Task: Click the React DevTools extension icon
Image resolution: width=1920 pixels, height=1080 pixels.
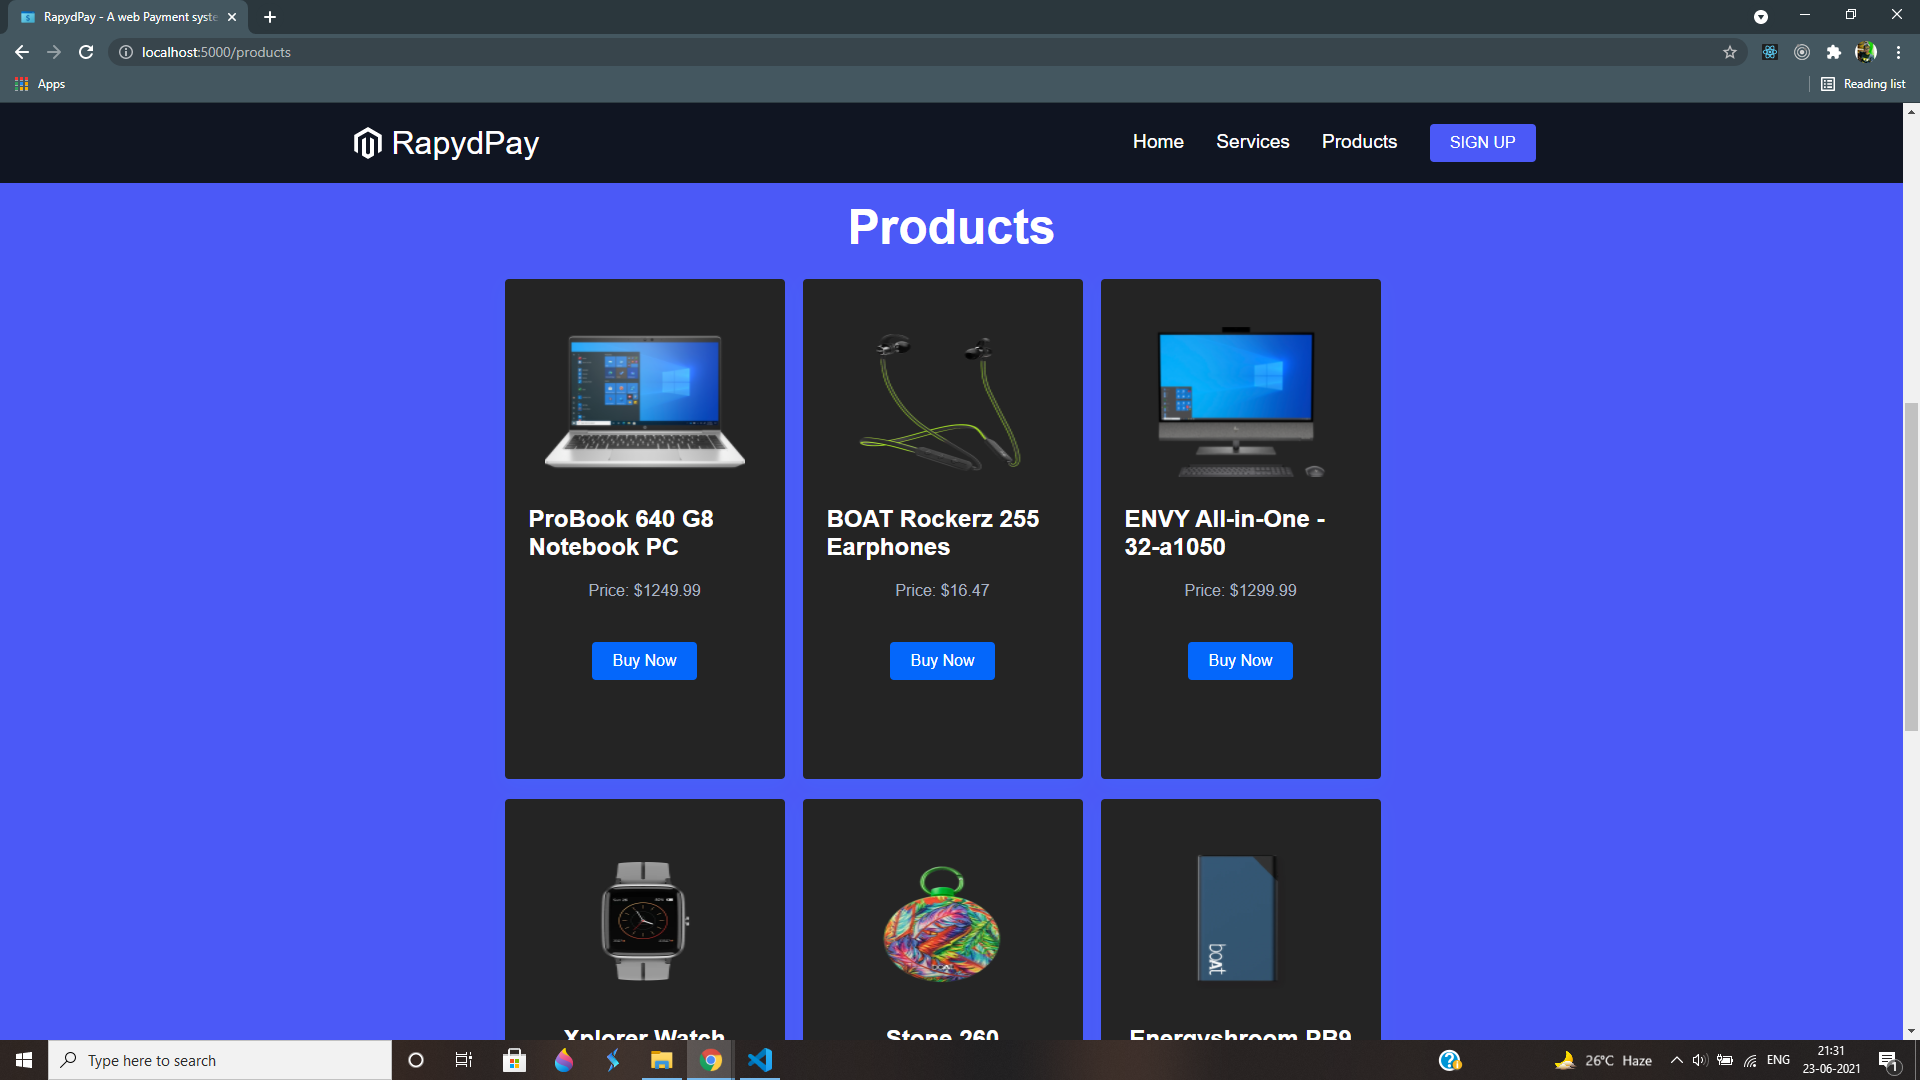Action: 1769,52
